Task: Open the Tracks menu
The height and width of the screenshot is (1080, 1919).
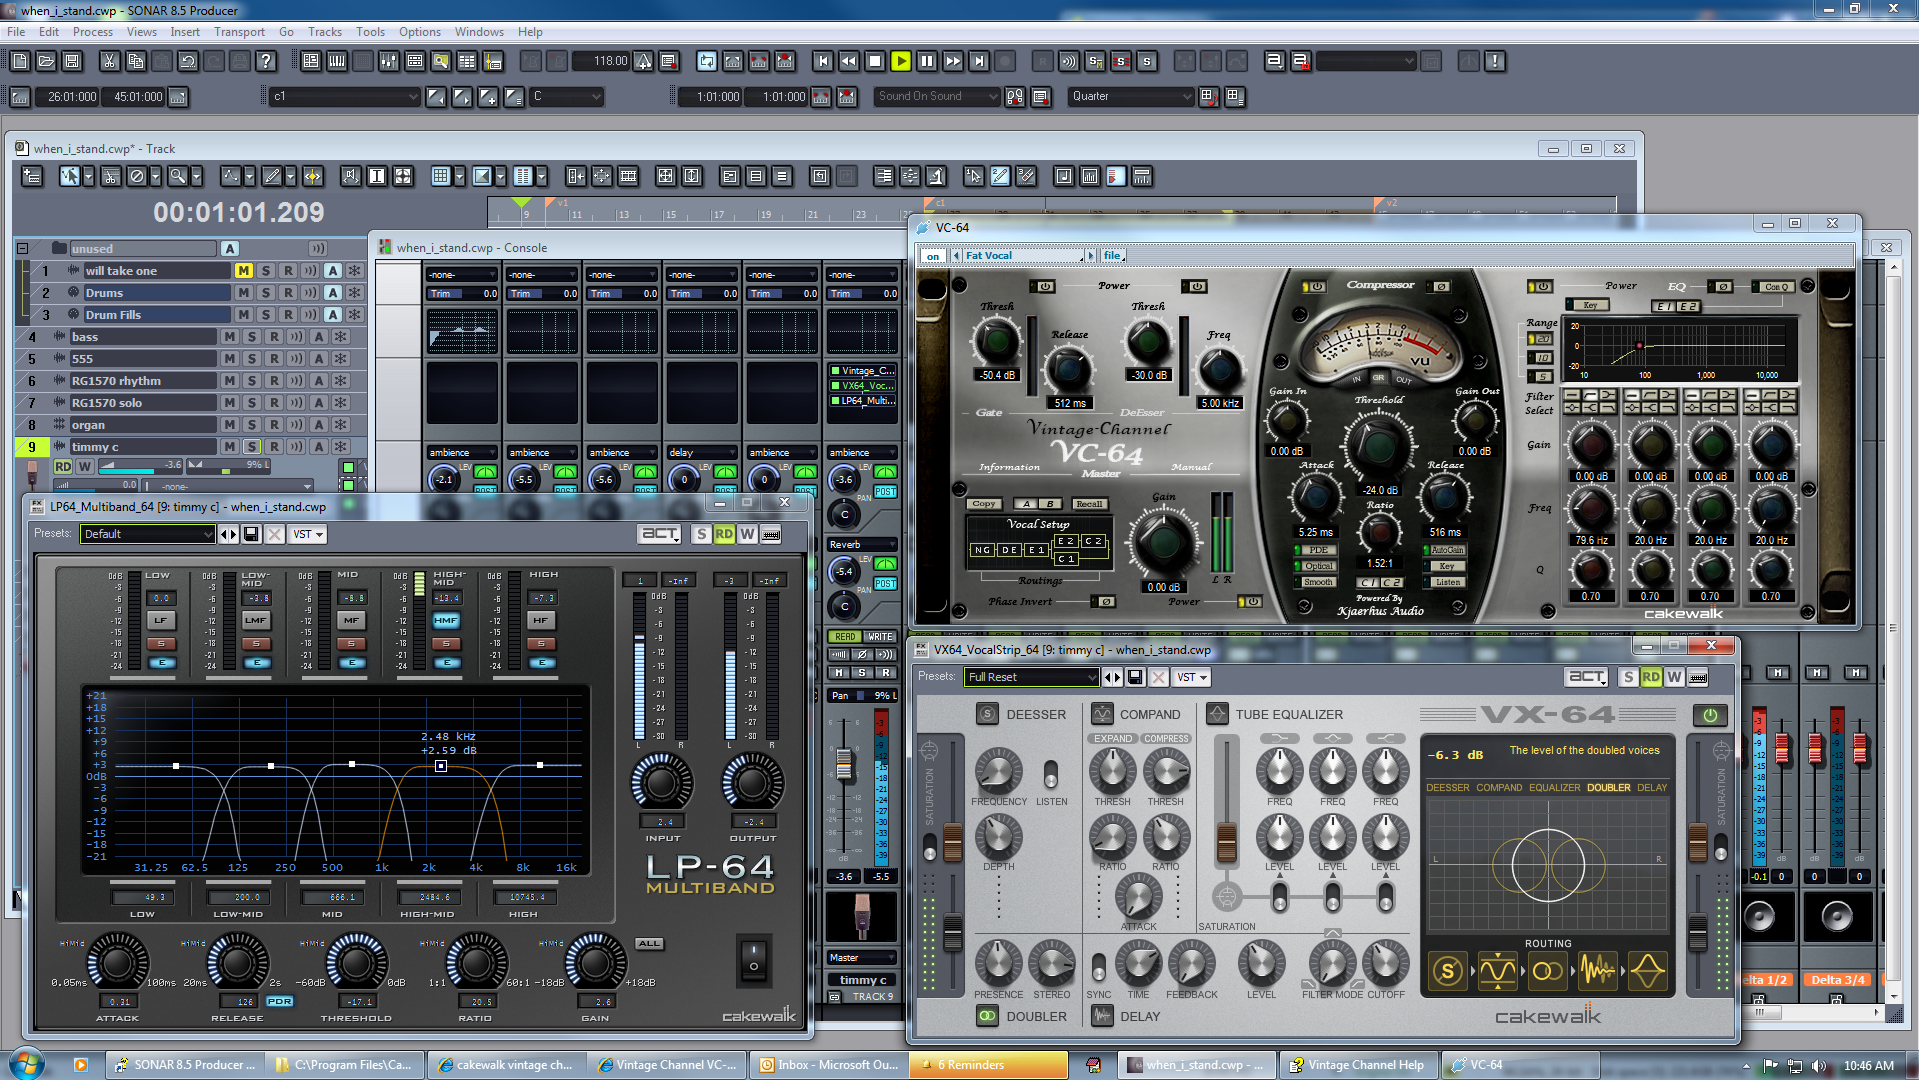Action: tap(325, 32)
